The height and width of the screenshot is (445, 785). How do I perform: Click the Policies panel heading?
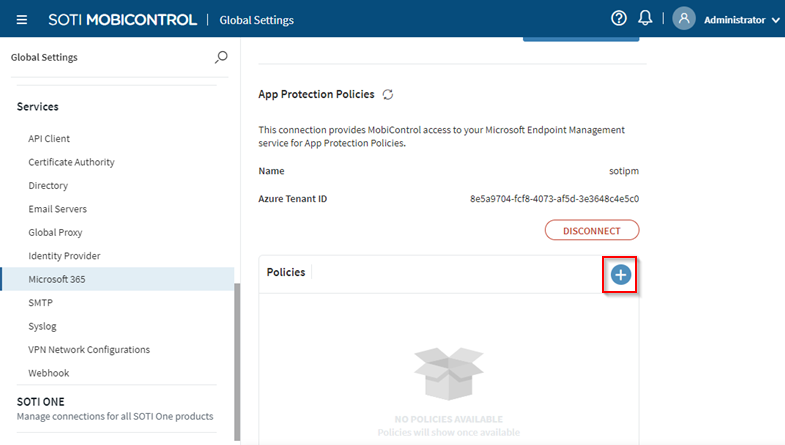pyautogui.click(x=286, y=272)
